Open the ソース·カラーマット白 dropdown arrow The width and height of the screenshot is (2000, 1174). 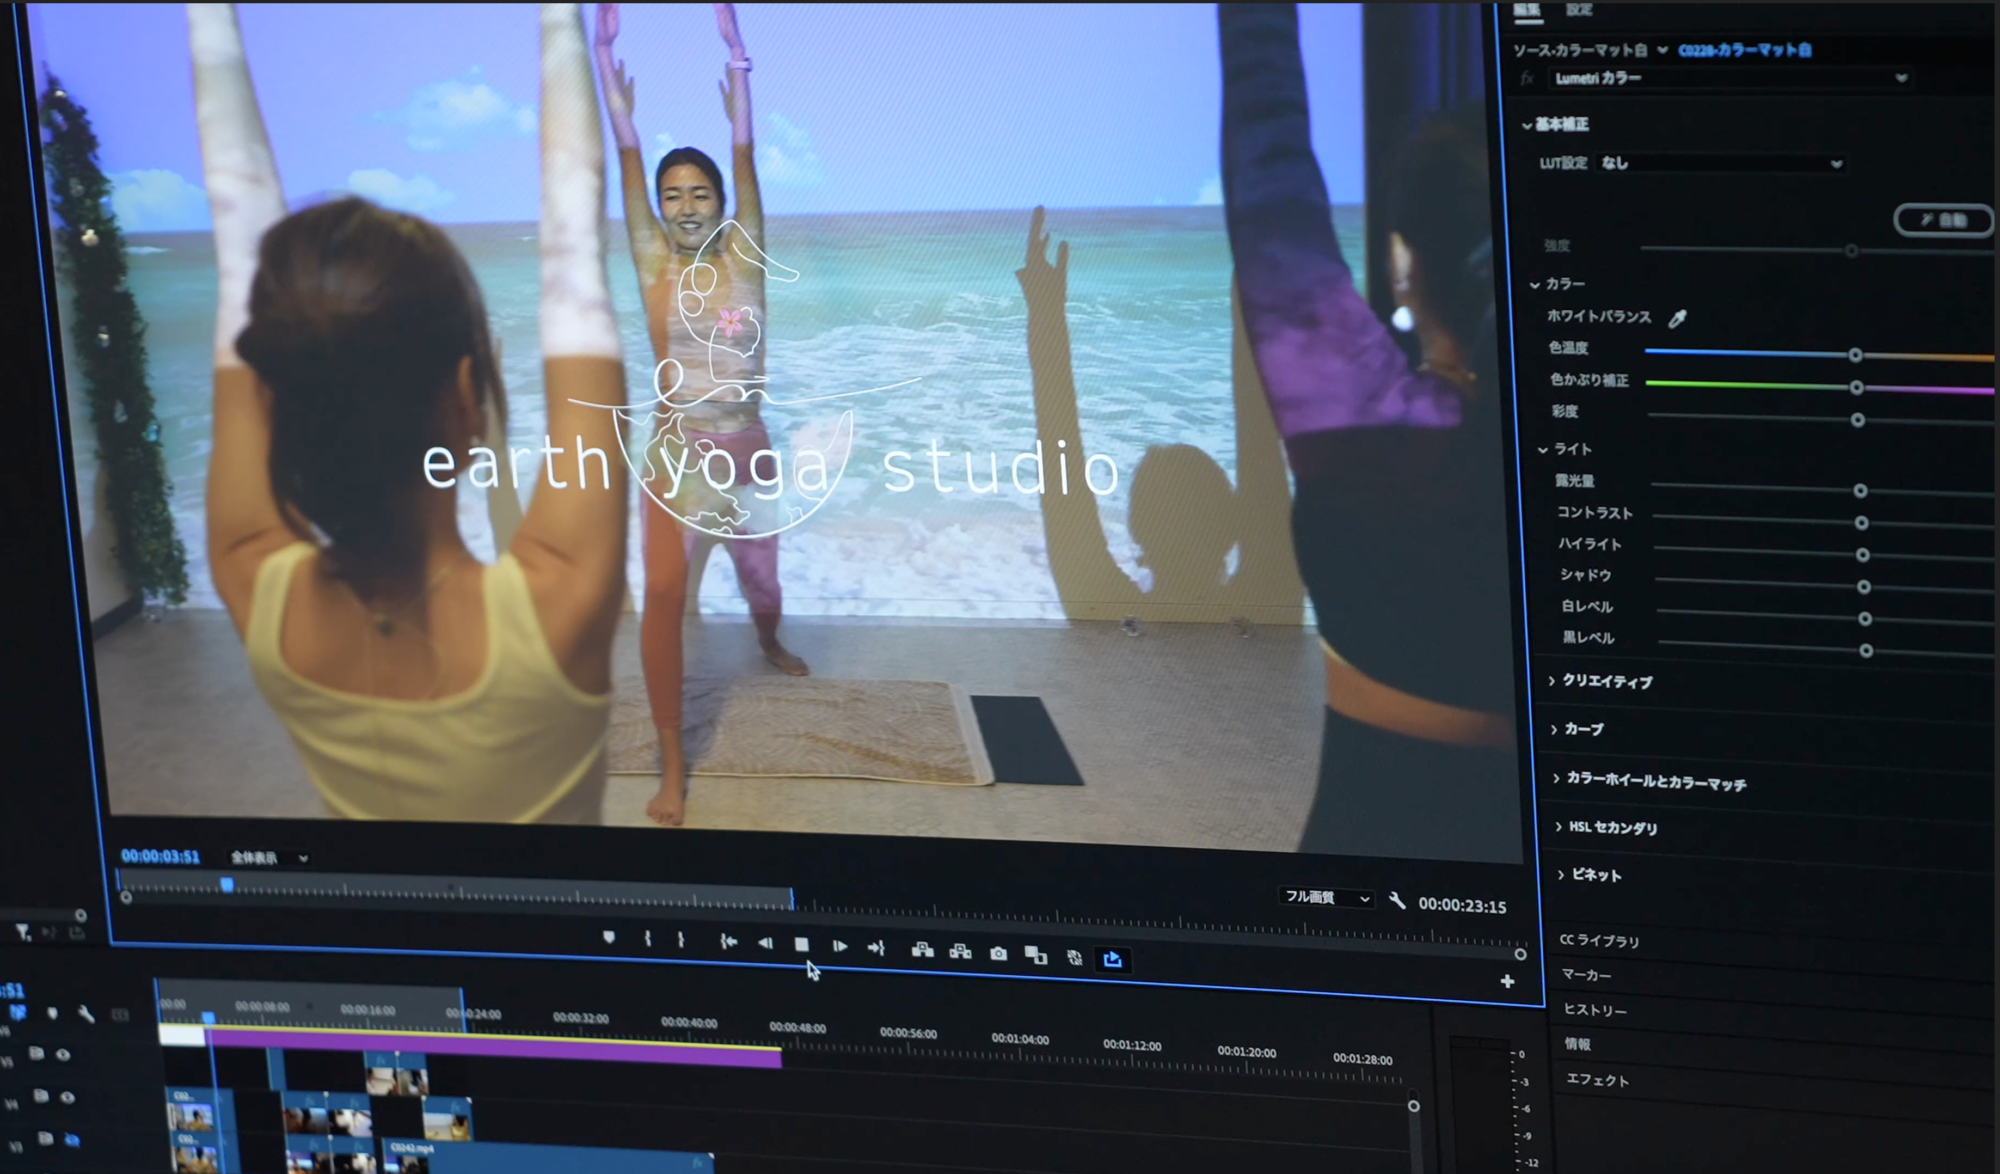[x=1662, y=50]
